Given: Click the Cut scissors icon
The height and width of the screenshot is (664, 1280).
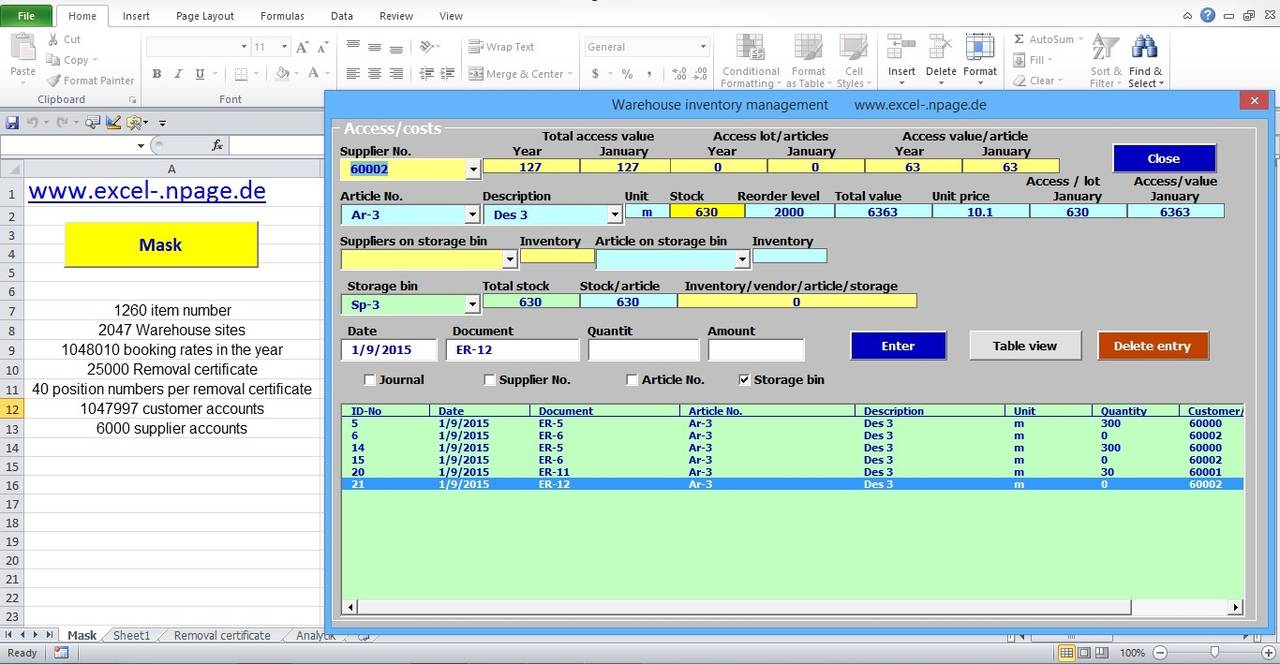Looking at the screenshot, I should click(53, 39).
